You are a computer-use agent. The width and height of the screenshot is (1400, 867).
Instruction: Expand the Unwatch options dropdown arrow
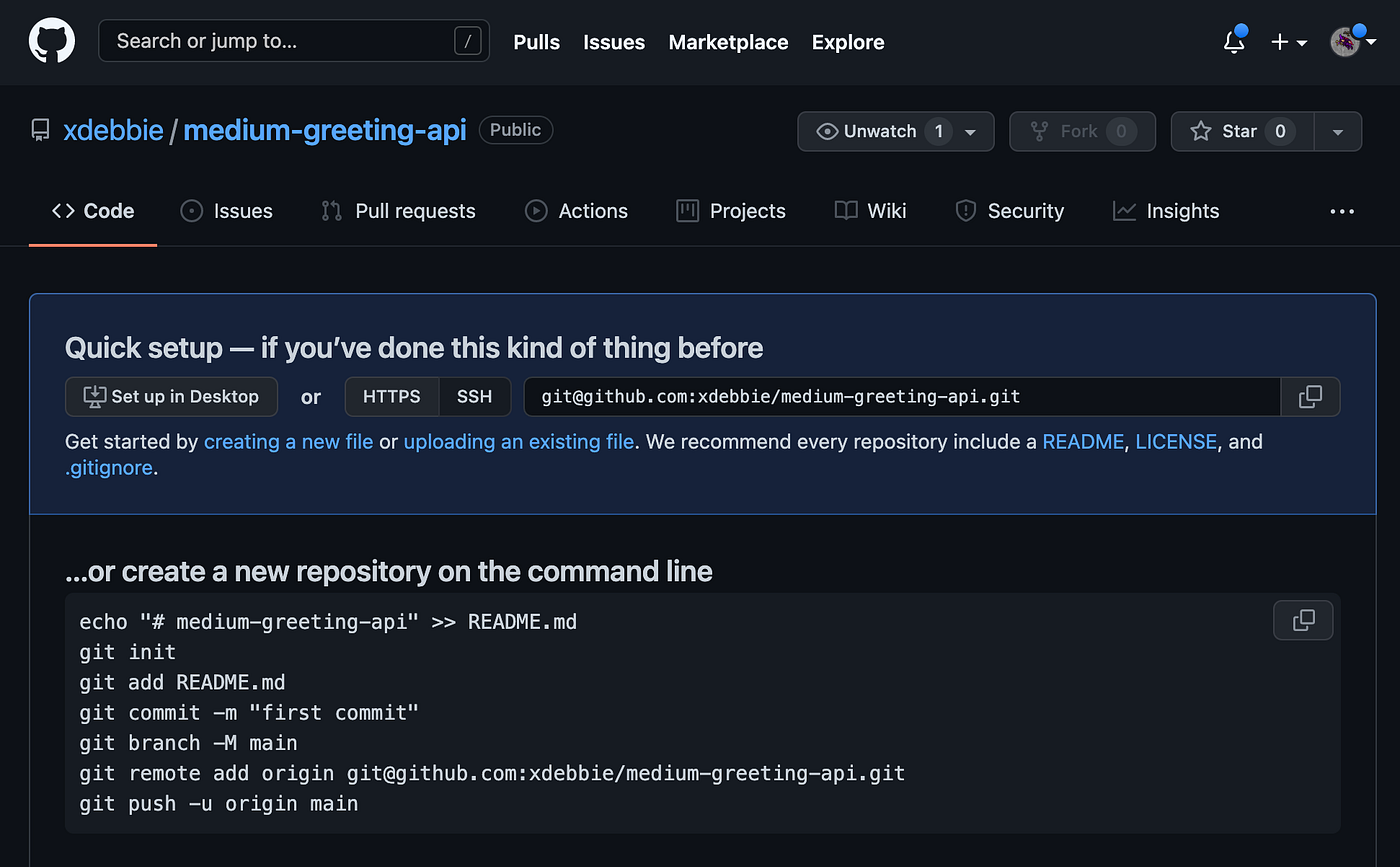[971, 131]
